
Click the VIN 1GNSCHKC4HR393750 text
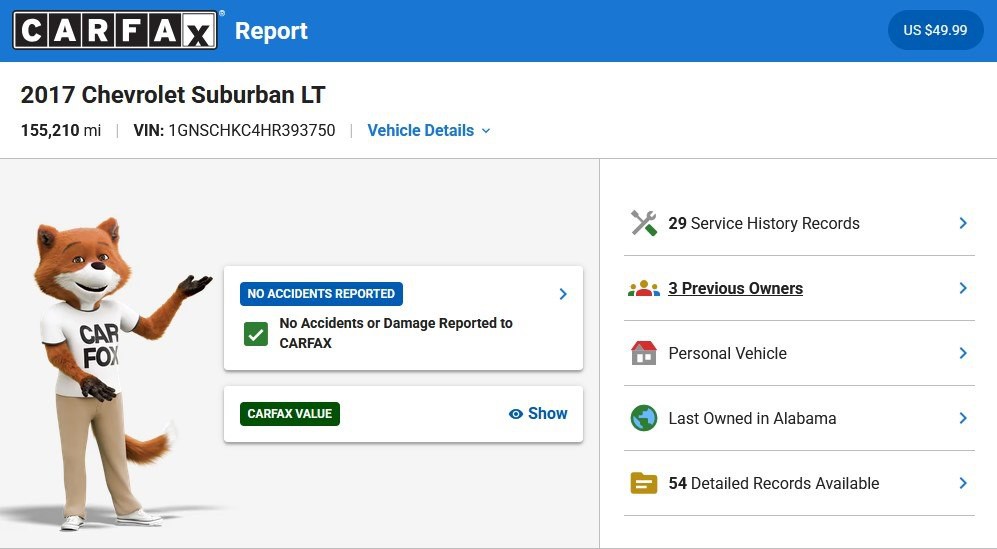pyautogui.click(x=234, y=130)
